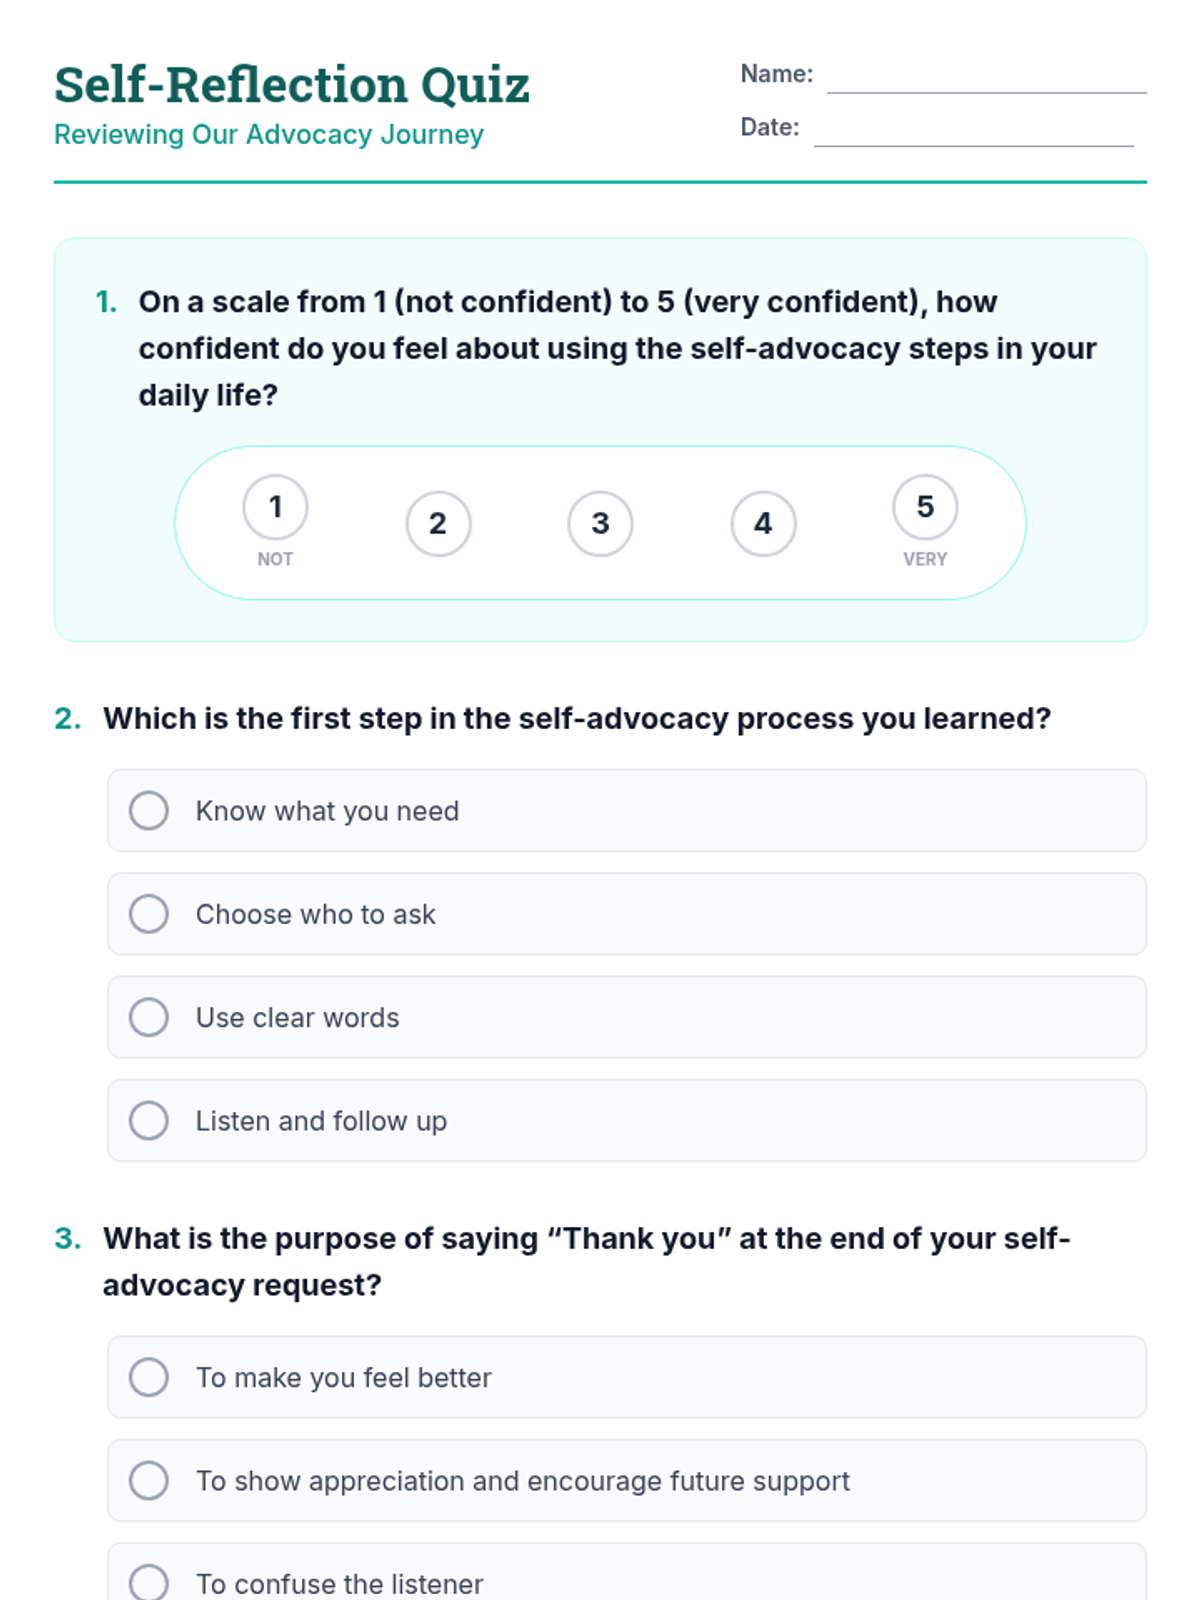Pick confidence rating 4
This screenshot has height=1600, width=1200.
763,523
